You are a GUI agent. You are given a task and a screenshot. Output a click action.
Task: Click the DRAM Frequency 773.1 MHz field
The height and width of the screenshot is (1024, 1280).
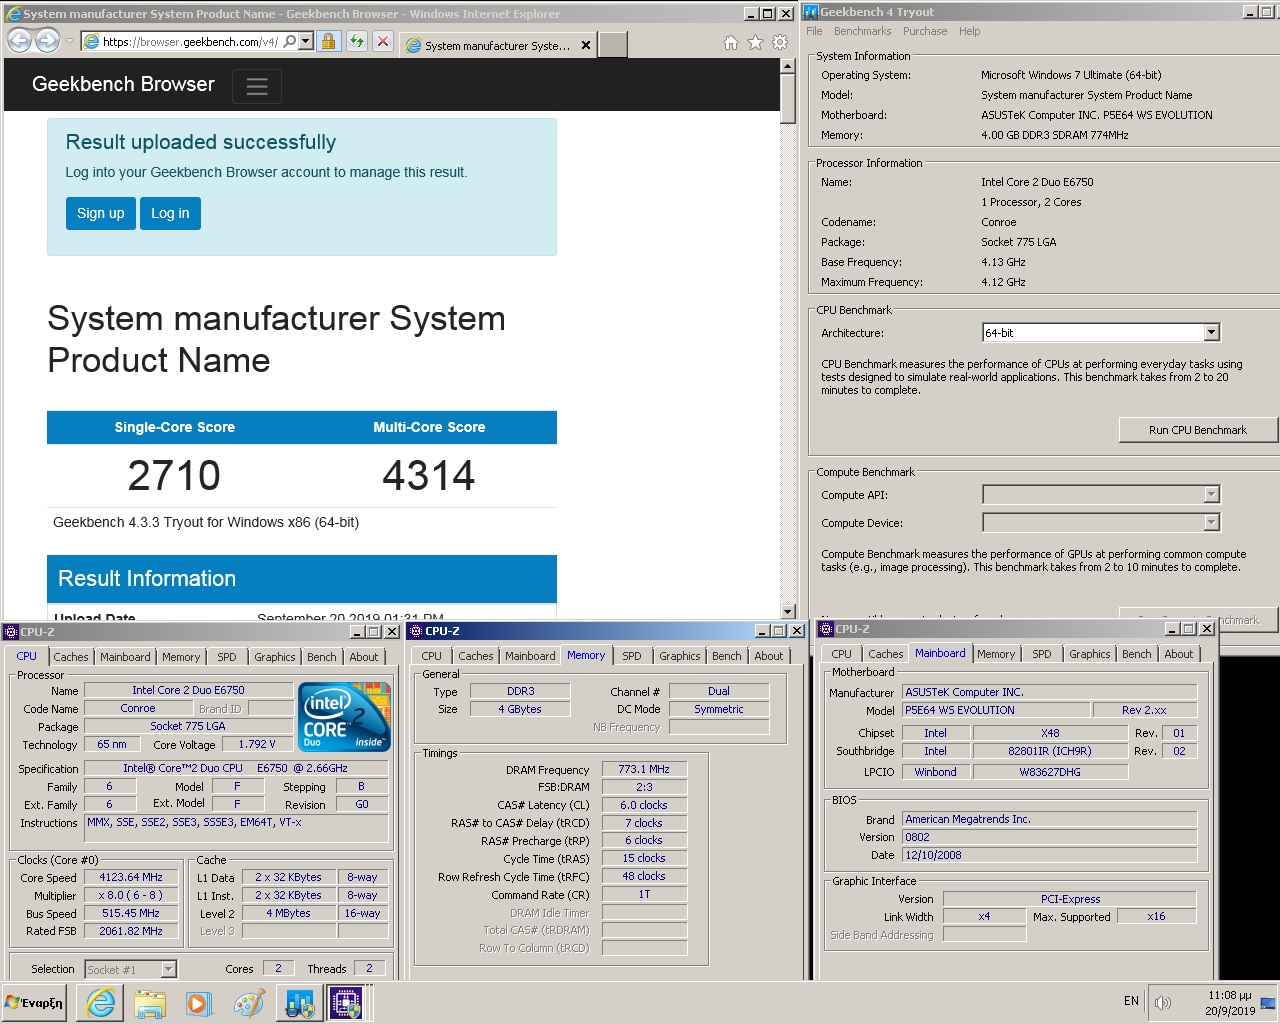tap(644, 769)
